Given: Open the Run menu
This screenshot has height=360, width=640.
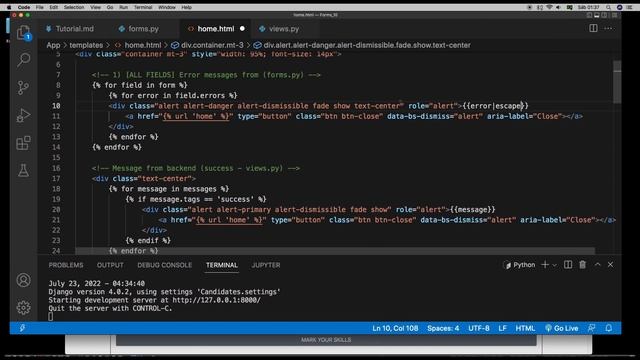Looking at the screenshot, I should click(124, 7).
